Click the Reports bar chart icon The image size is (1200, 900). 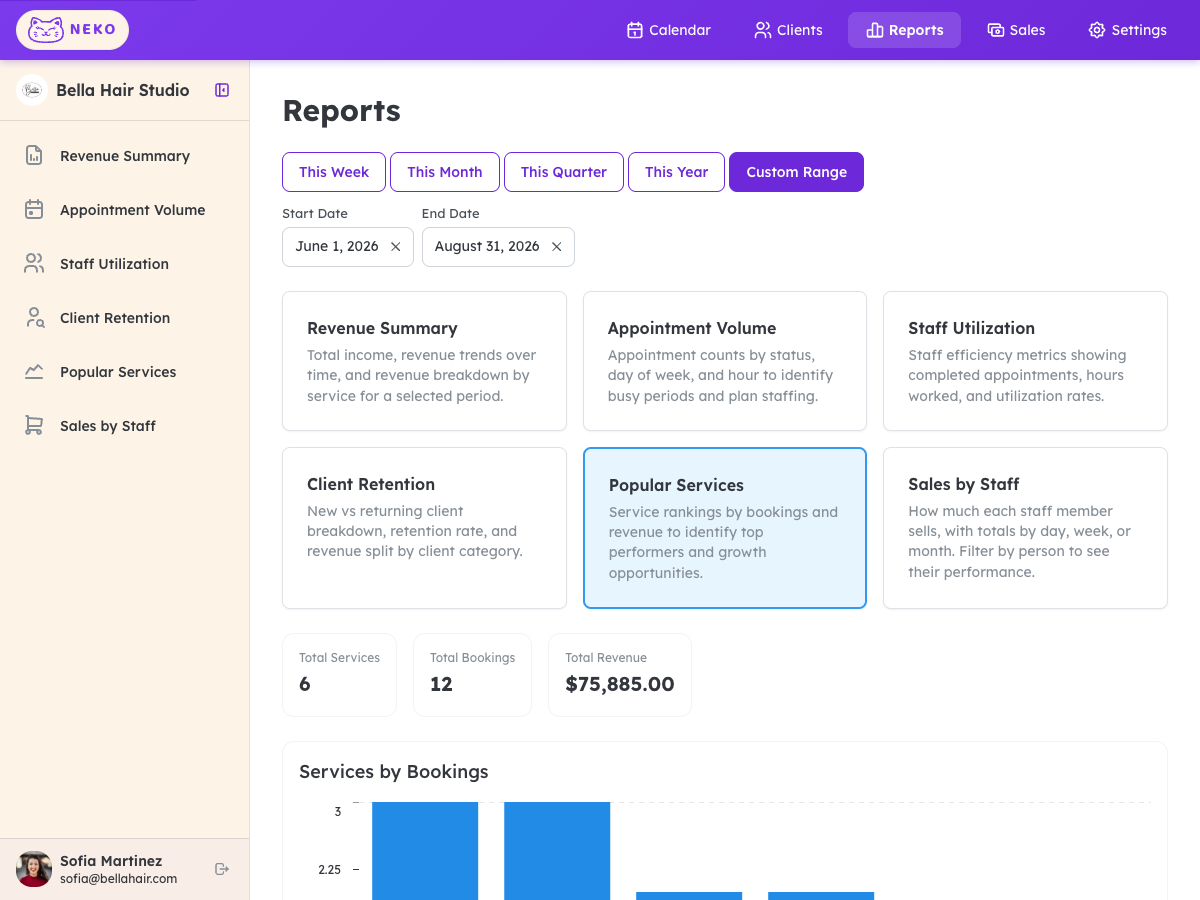tap(874, 30)
